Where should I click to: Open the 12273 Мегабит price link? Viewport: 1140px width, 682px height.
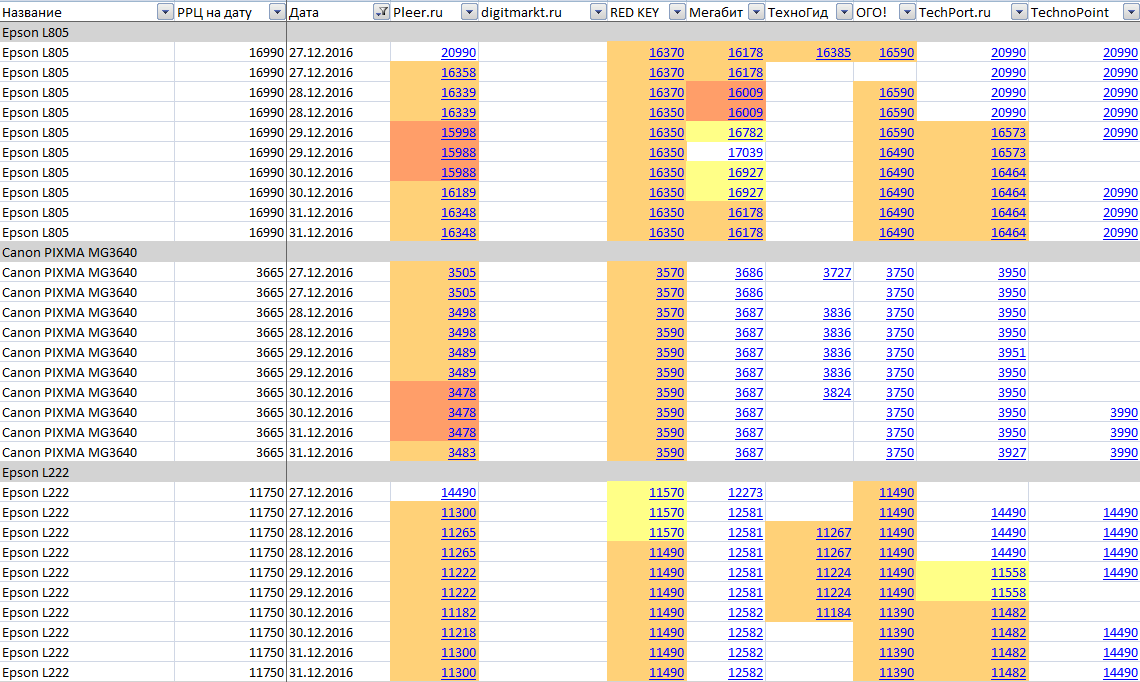pyautogui.click(x=745, y=492)
